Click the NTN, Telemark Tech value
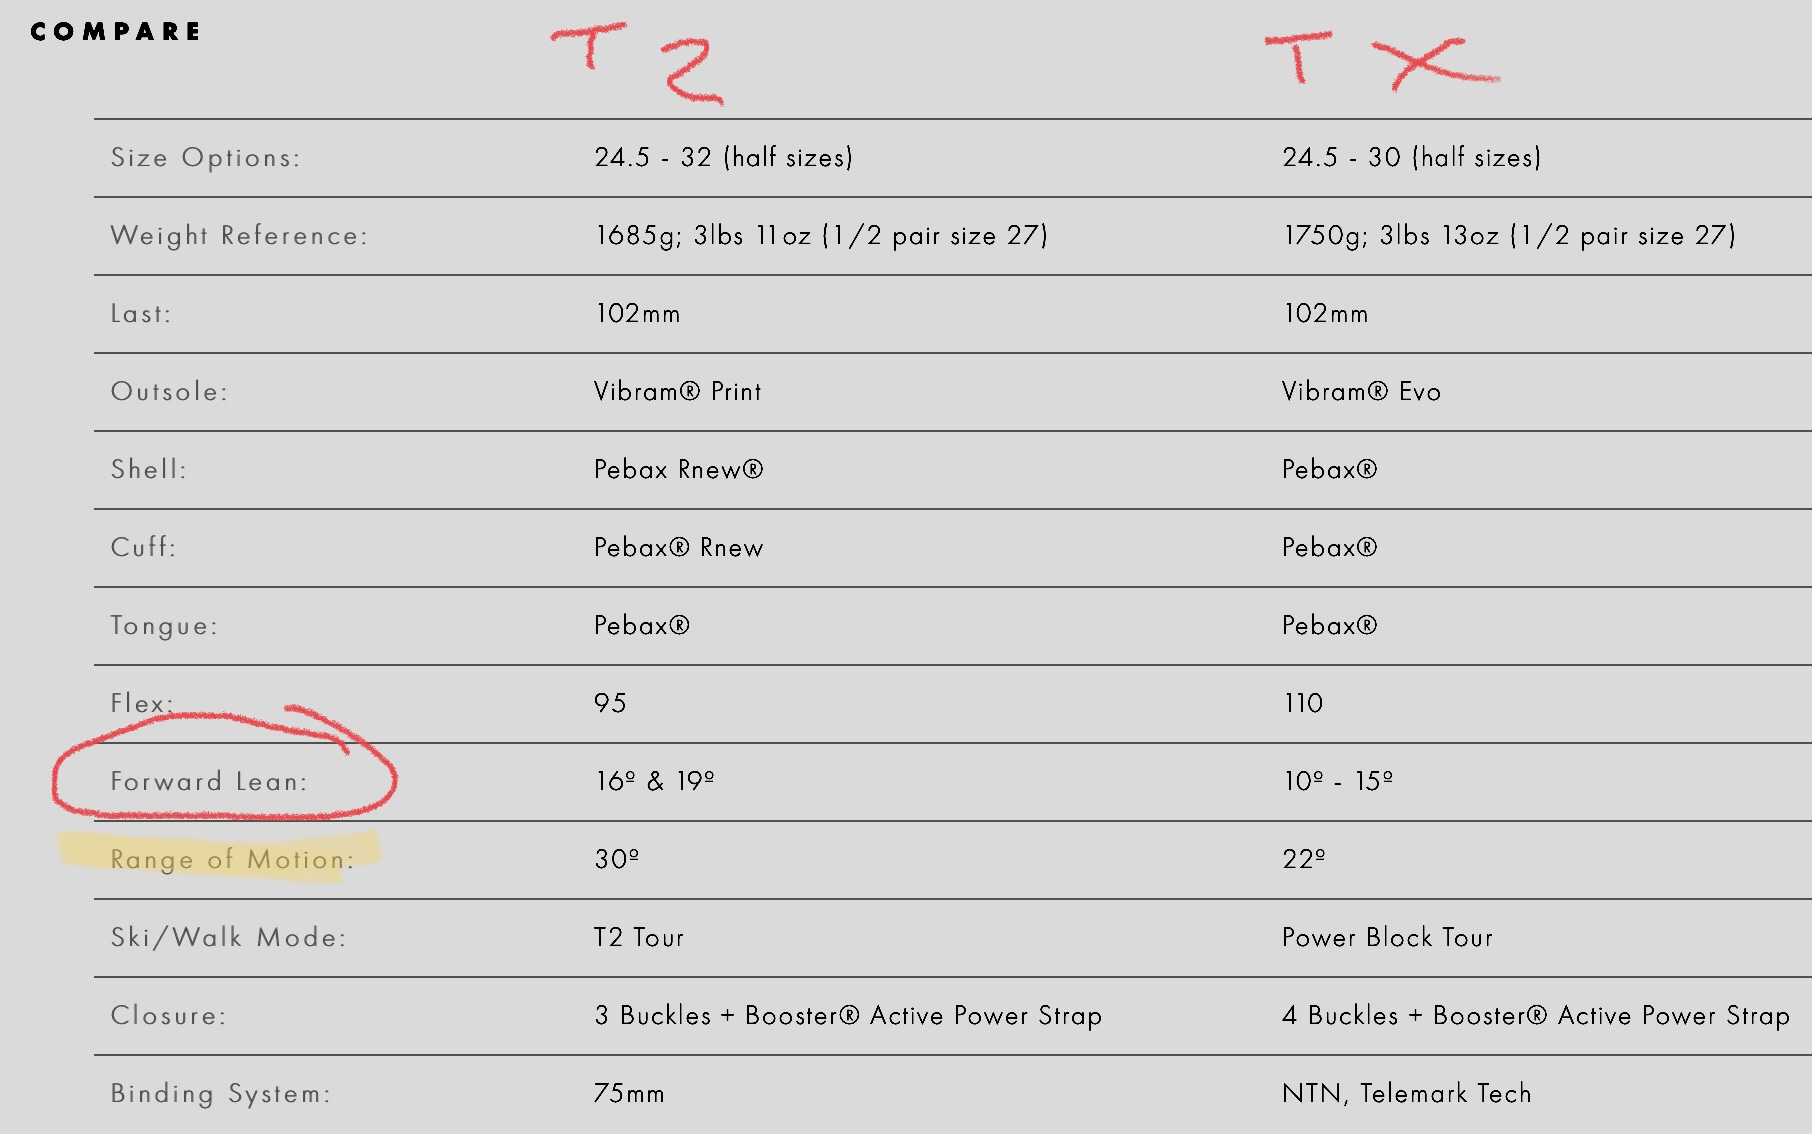 [1407, 1093]
